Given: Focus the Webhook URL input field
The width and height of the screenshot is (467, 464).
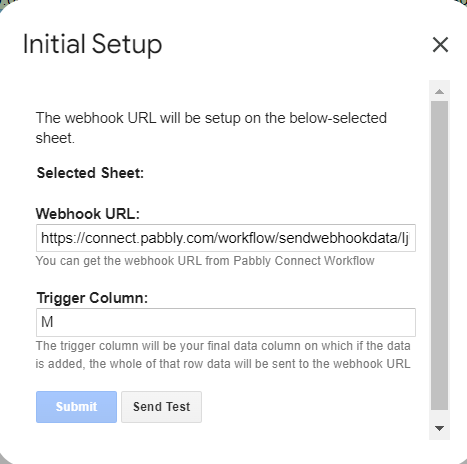Looking at the screenshot, I should coord(226,238).
